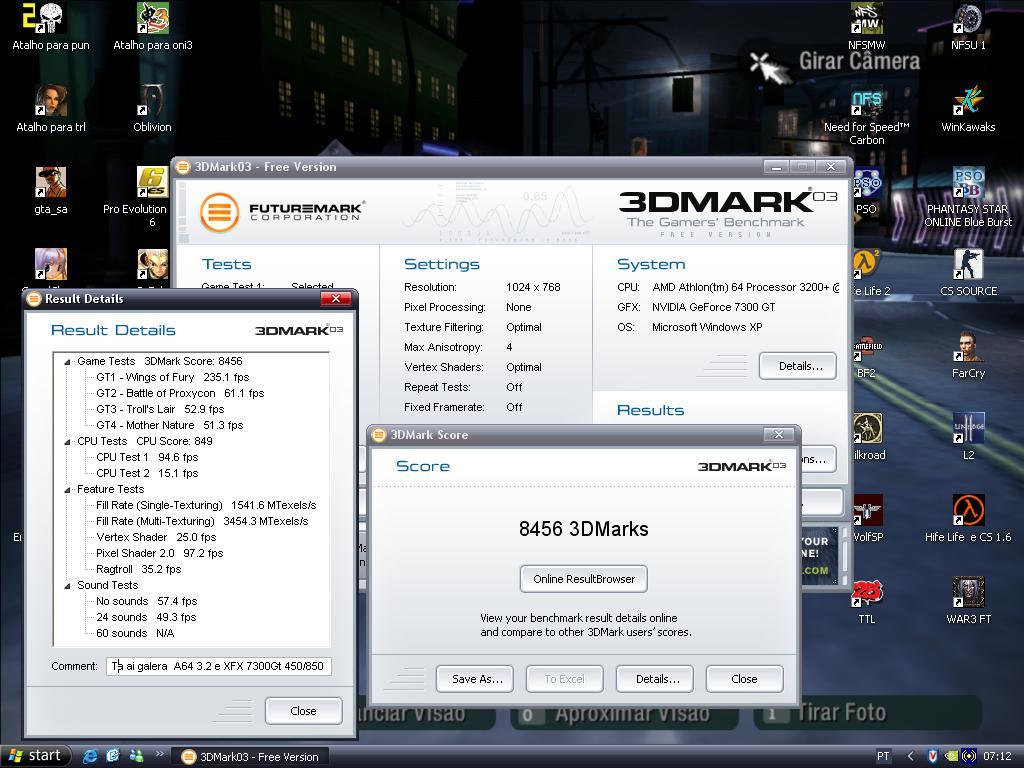Select 'GT1 - Wings of Fury' row
1024x768 pixels.
[172, 377]
